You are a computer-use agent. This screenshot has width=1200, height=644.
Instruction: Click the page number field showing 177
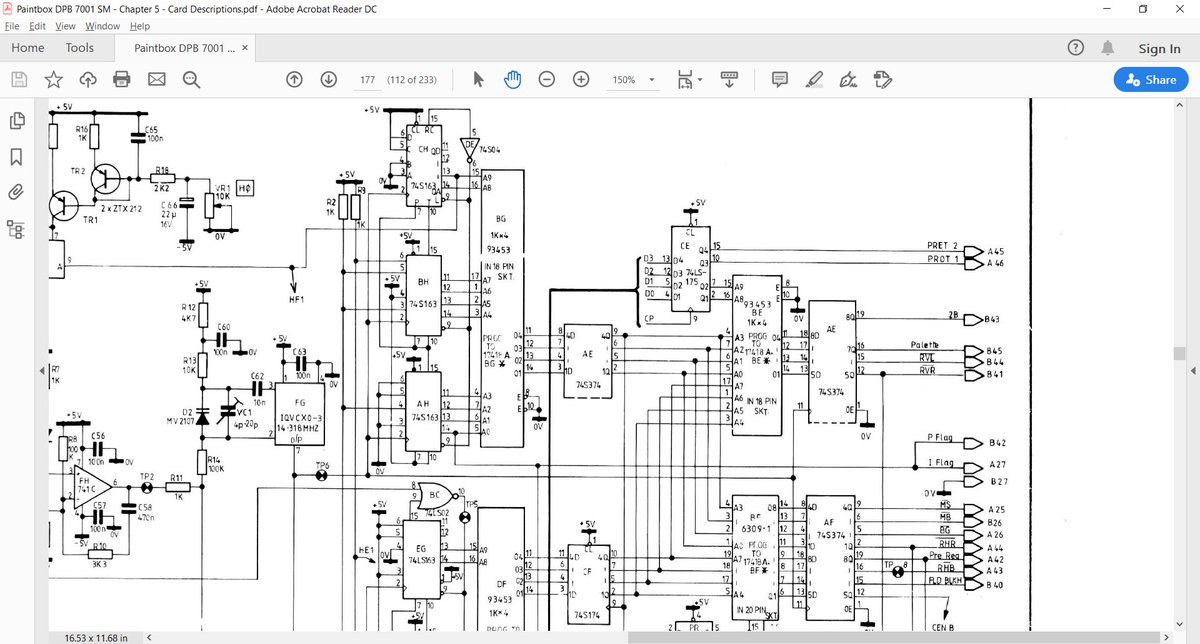[x=367, y=79]
